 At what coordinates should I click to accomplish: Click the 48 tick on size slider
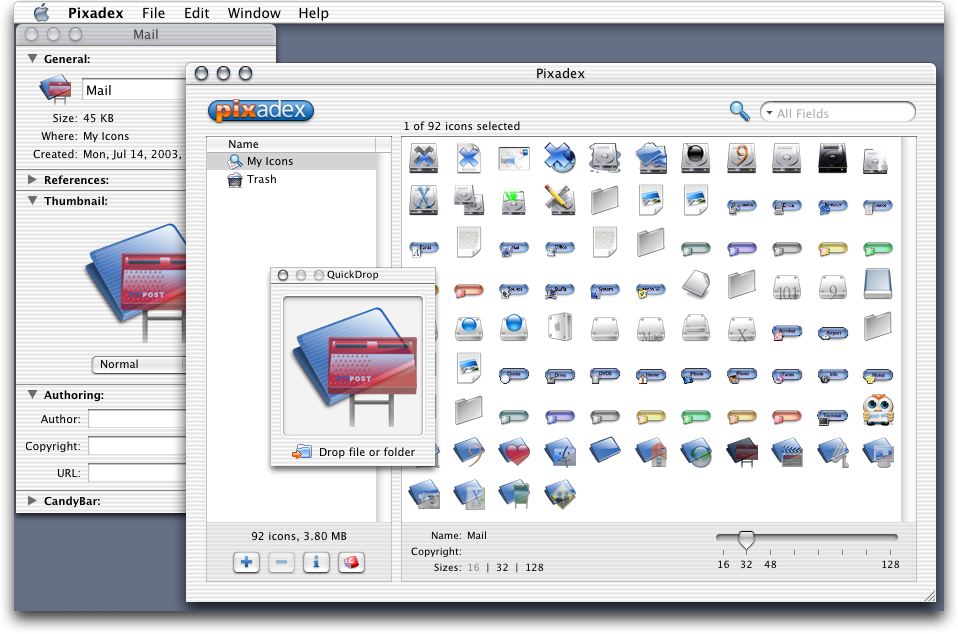[770, 564]
